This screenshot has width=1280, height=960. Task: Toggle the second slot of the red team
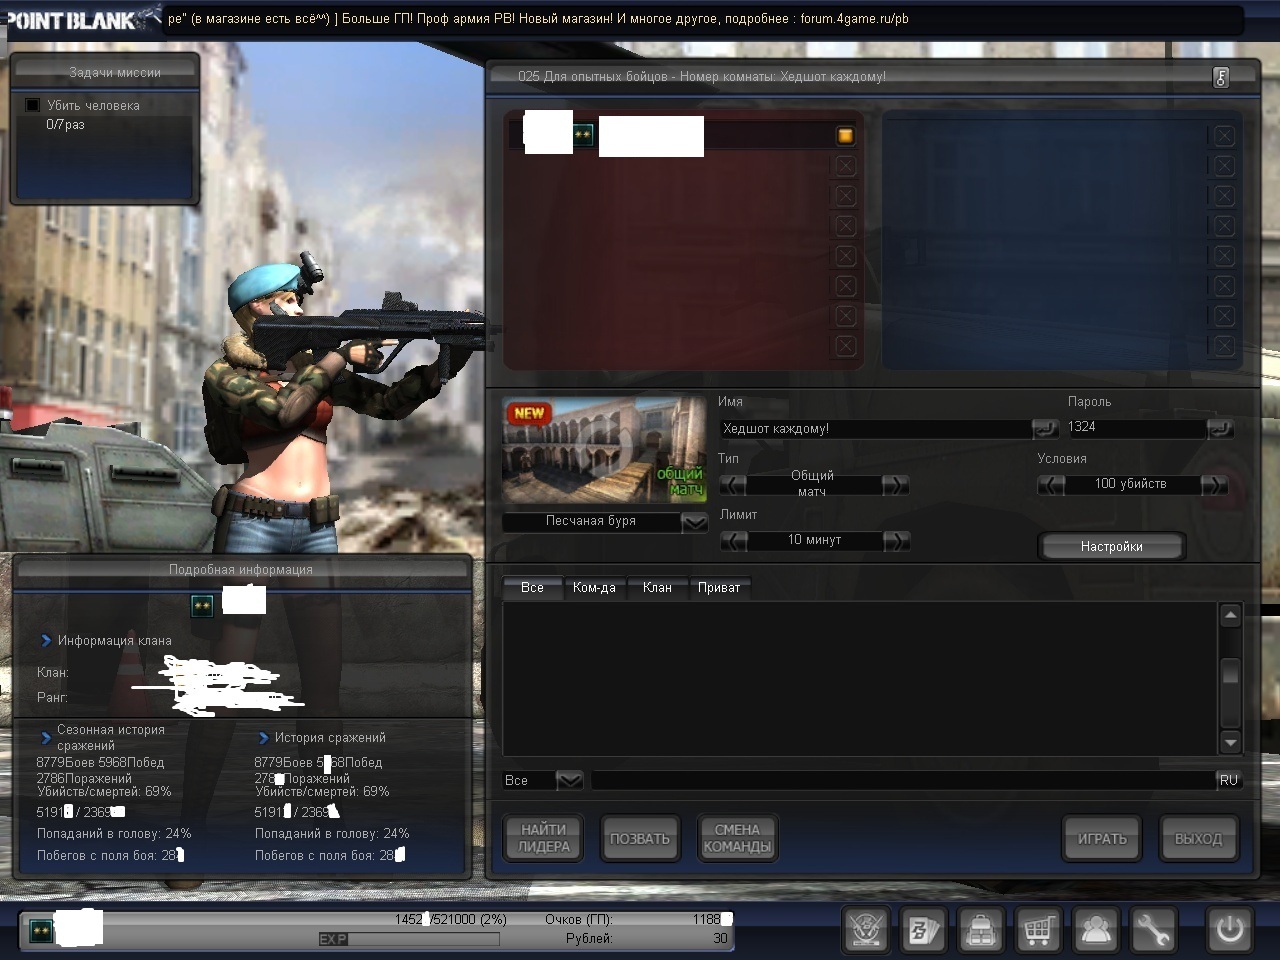coord(845,166)
